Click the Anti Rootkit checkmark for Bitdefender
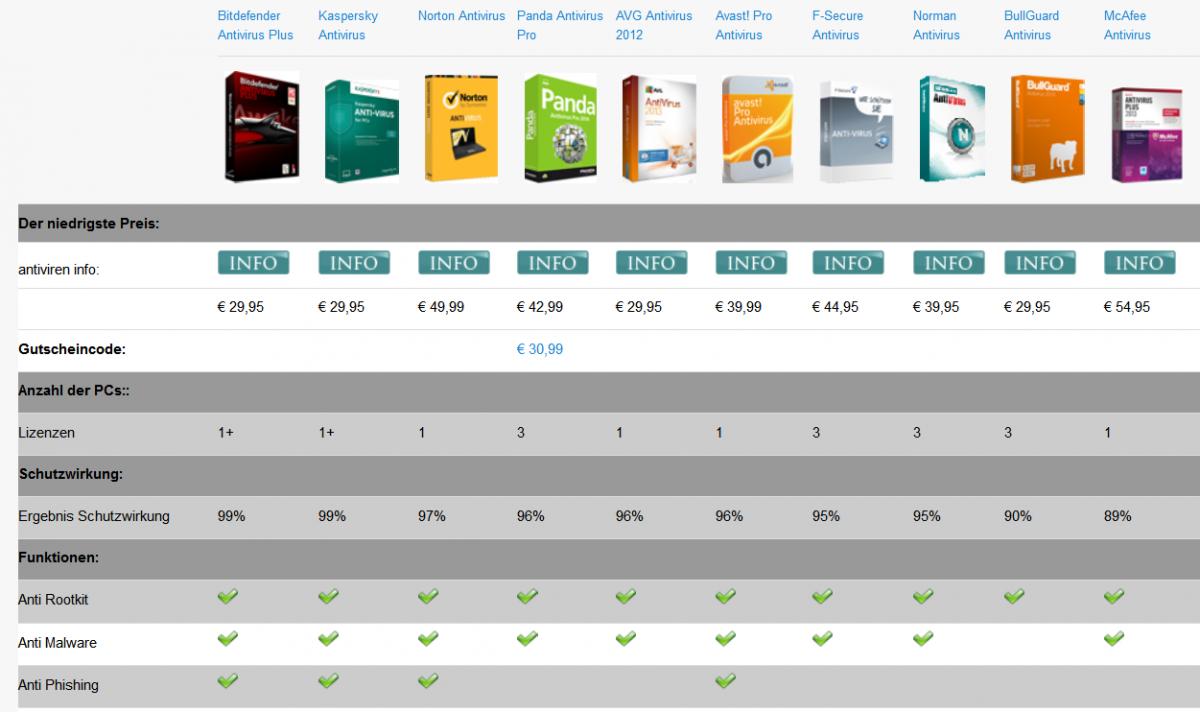This screenshot has height=712, width=1200. (228, 596)
